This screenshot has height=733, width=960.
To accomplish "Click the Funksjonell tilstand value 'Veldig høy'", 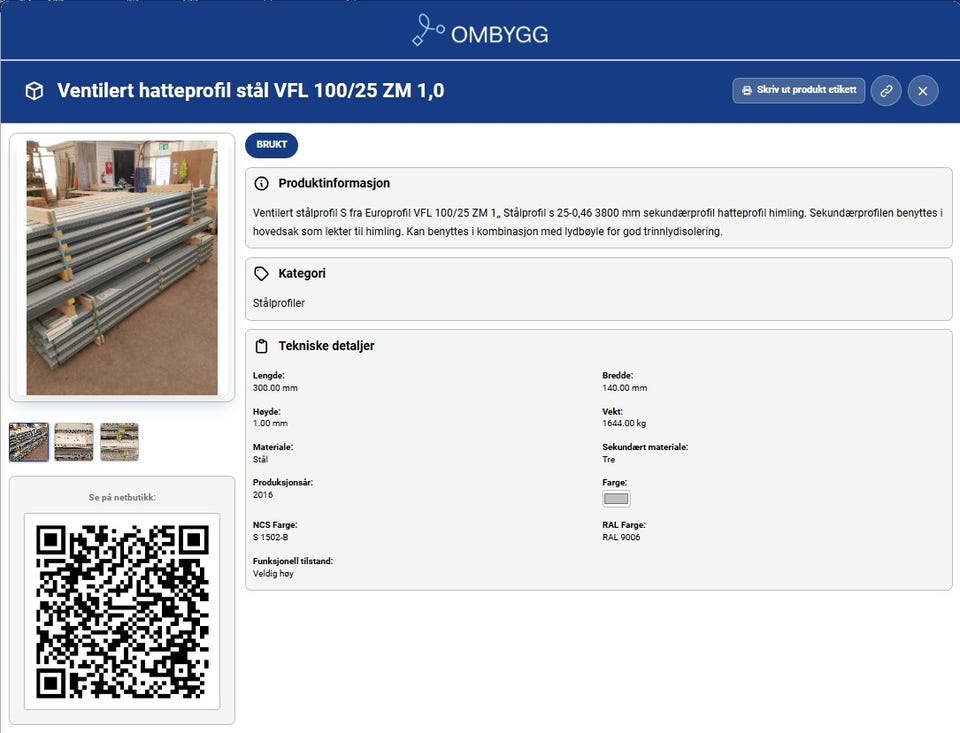I will (273, 573).
